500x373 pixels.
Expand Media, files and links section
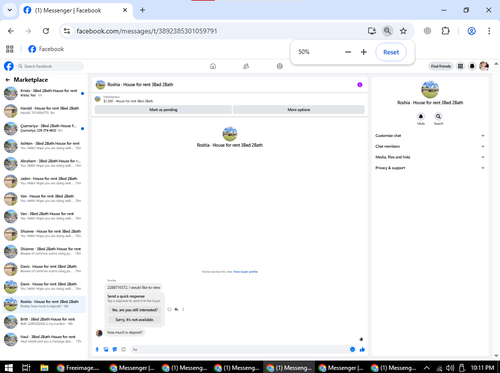(x=430, y=157)
